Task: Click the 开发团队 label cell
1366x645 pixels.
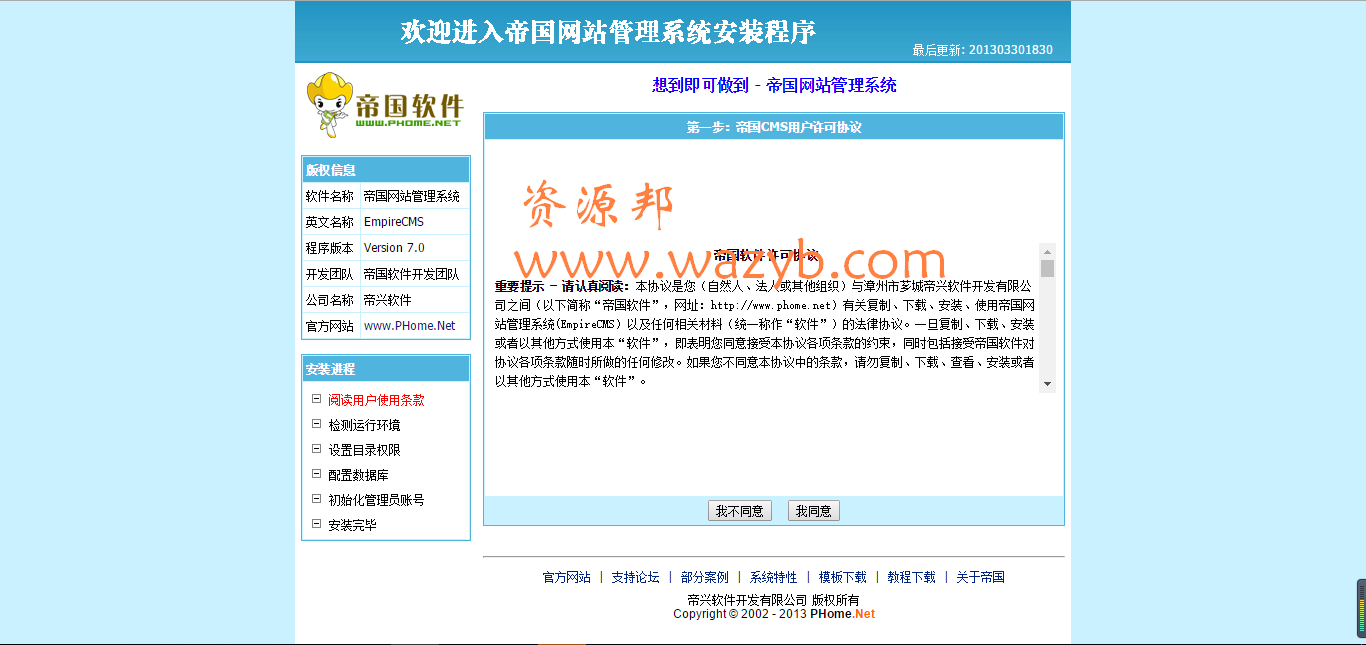Action: pos(330,274)
